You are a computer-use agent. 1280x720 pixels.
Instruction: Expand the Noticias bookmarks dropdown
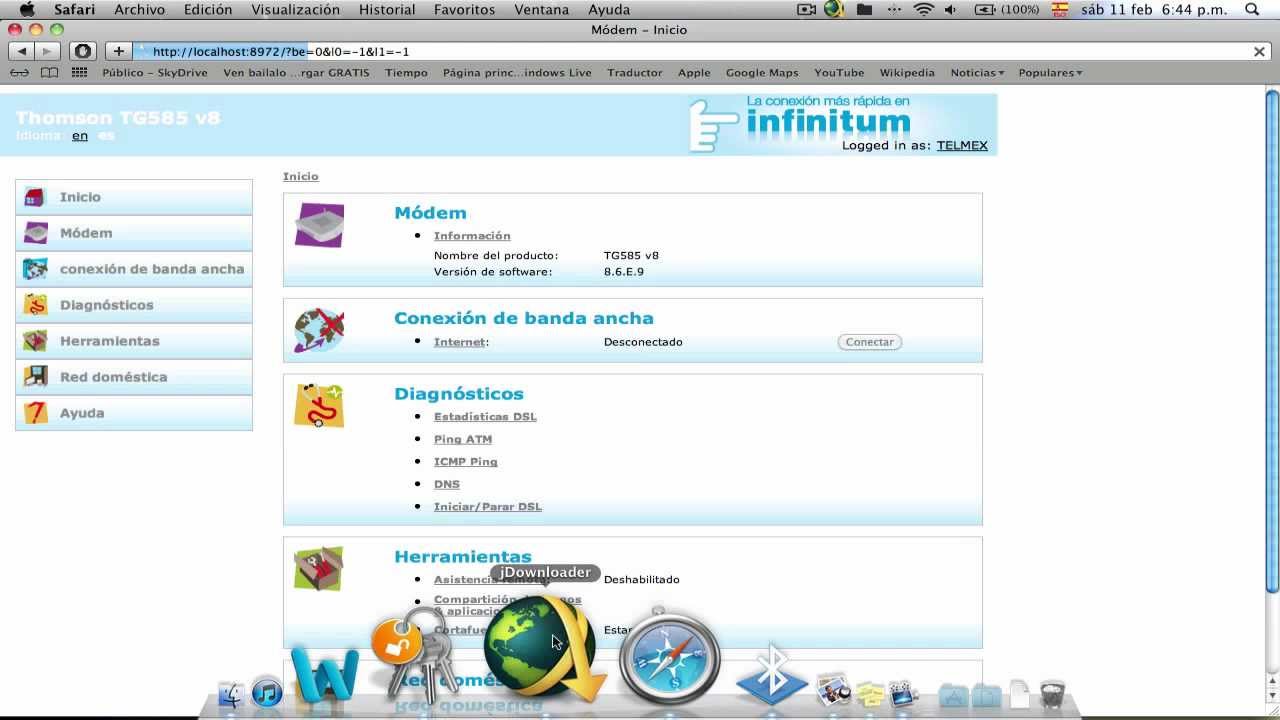977,73
